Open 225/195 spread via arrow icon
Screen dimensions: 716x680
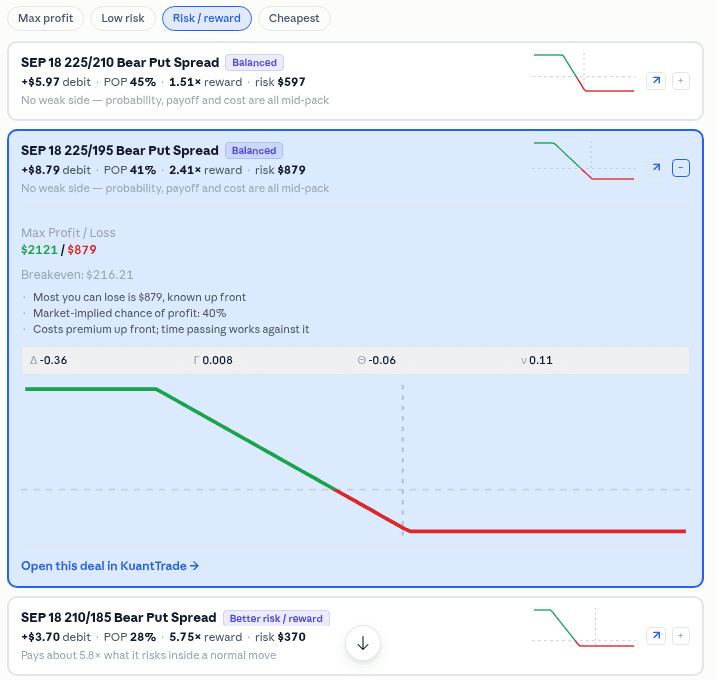click(x=656, y=168)
